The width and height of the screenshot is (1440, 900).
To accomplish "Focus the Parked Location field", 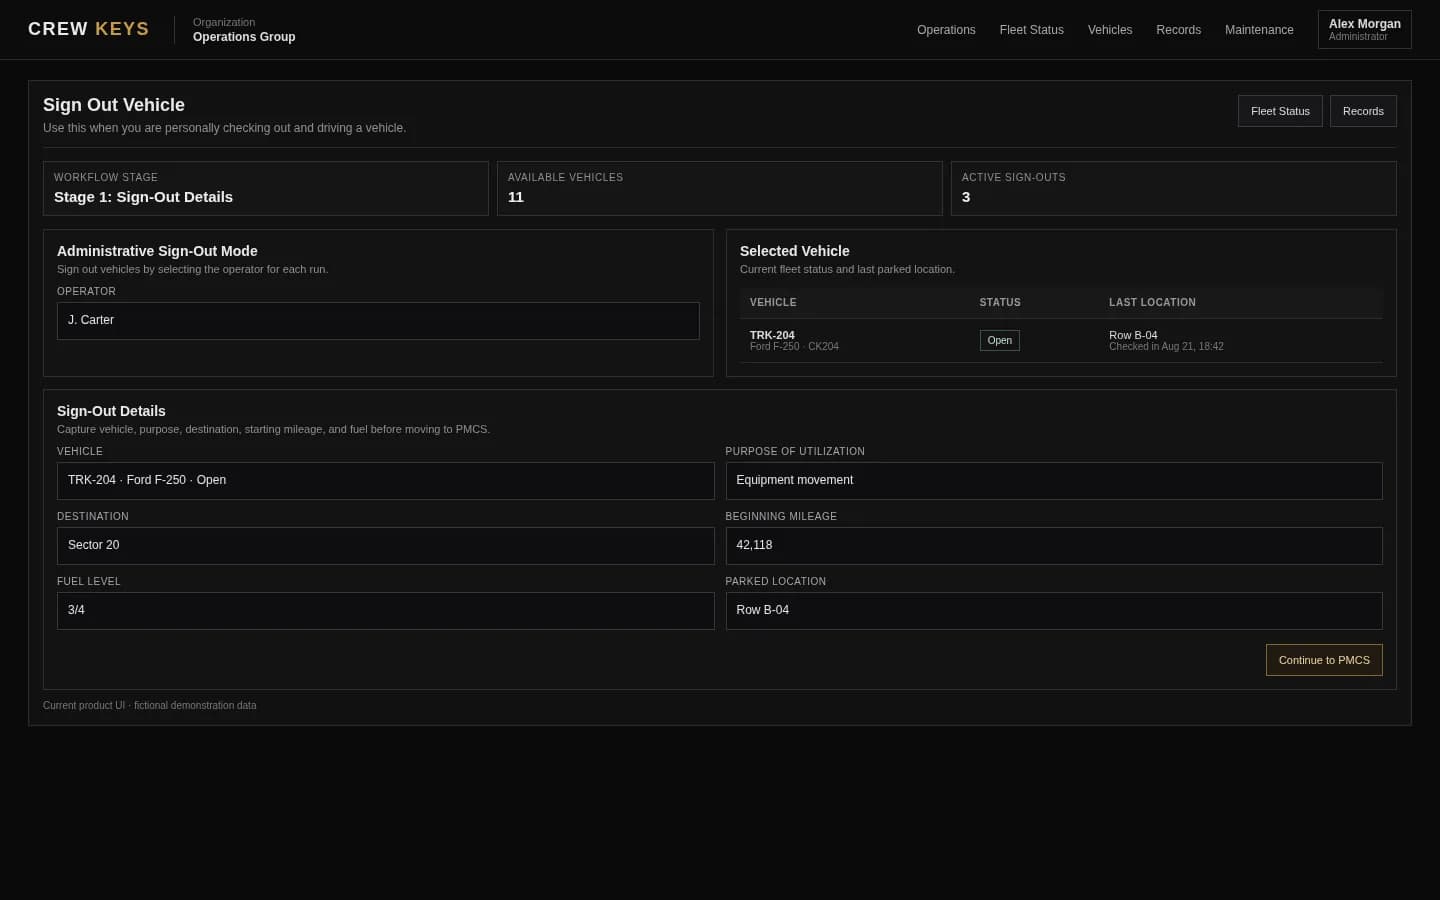I will [1054, 611].
